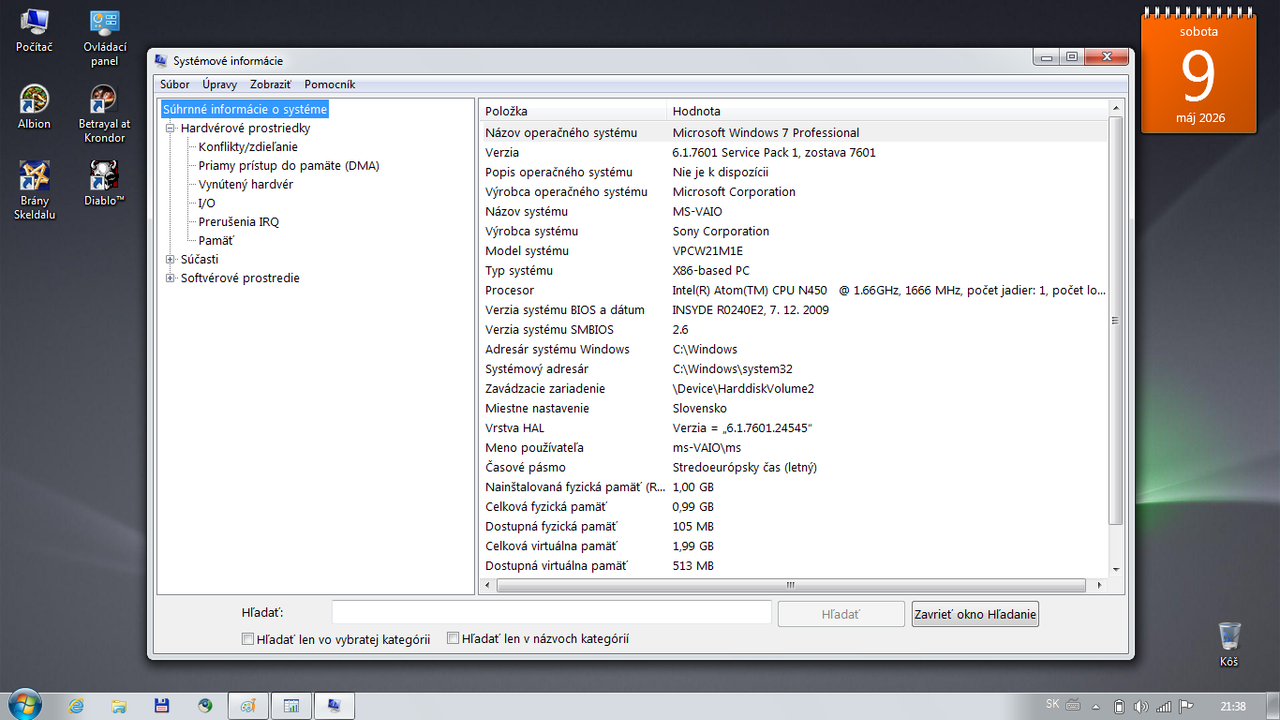Select the Procesor row
The width and height of the screenshot is (1280, 720).
click(793, 291)
